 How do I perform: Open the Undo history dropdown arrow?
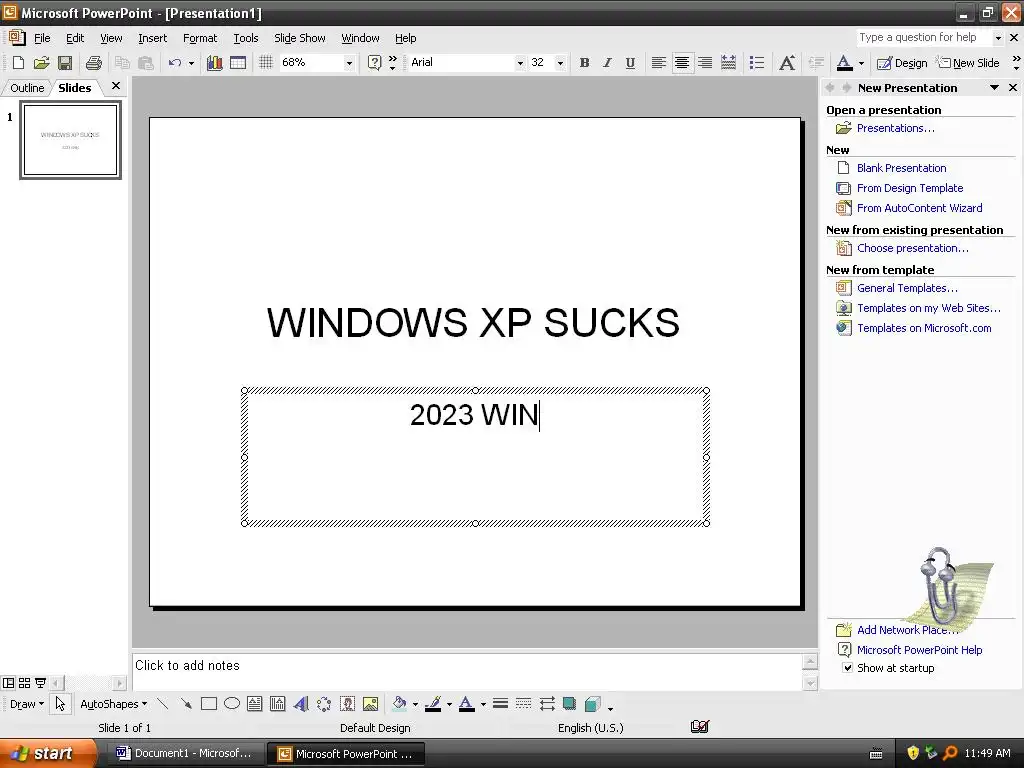click(x=191, y=63)
